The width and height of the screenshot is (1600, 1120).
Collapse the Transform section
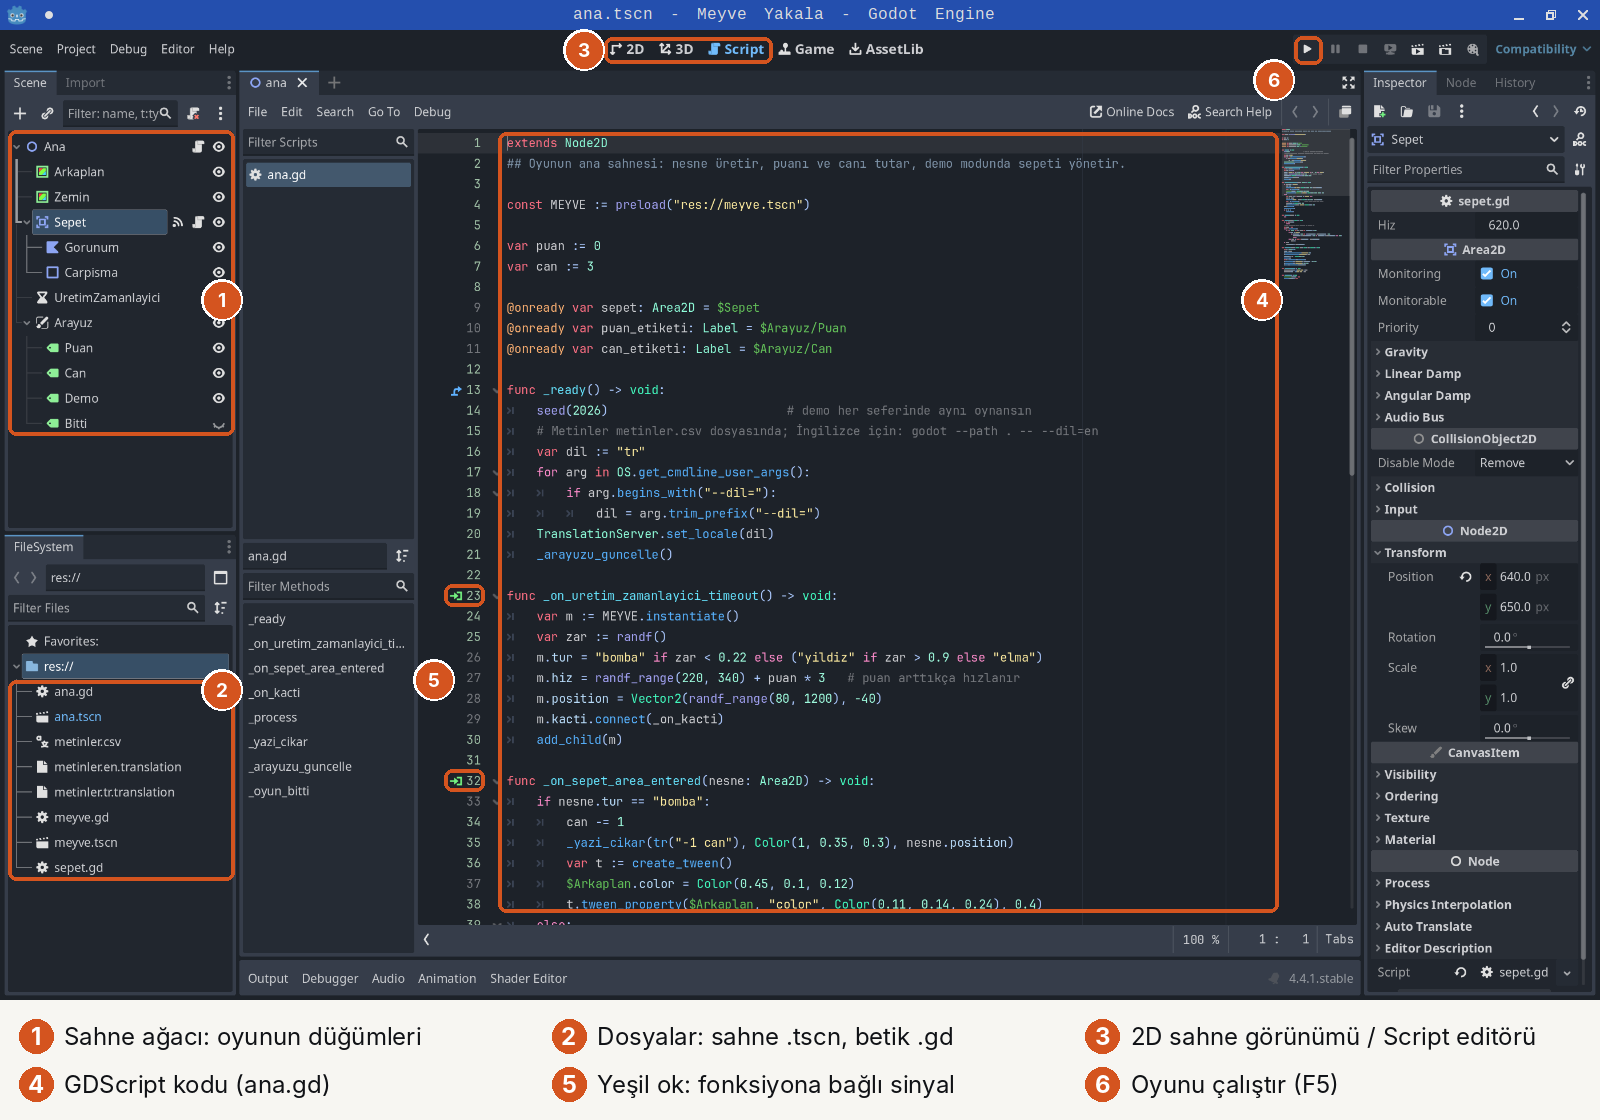point(1474,553)
